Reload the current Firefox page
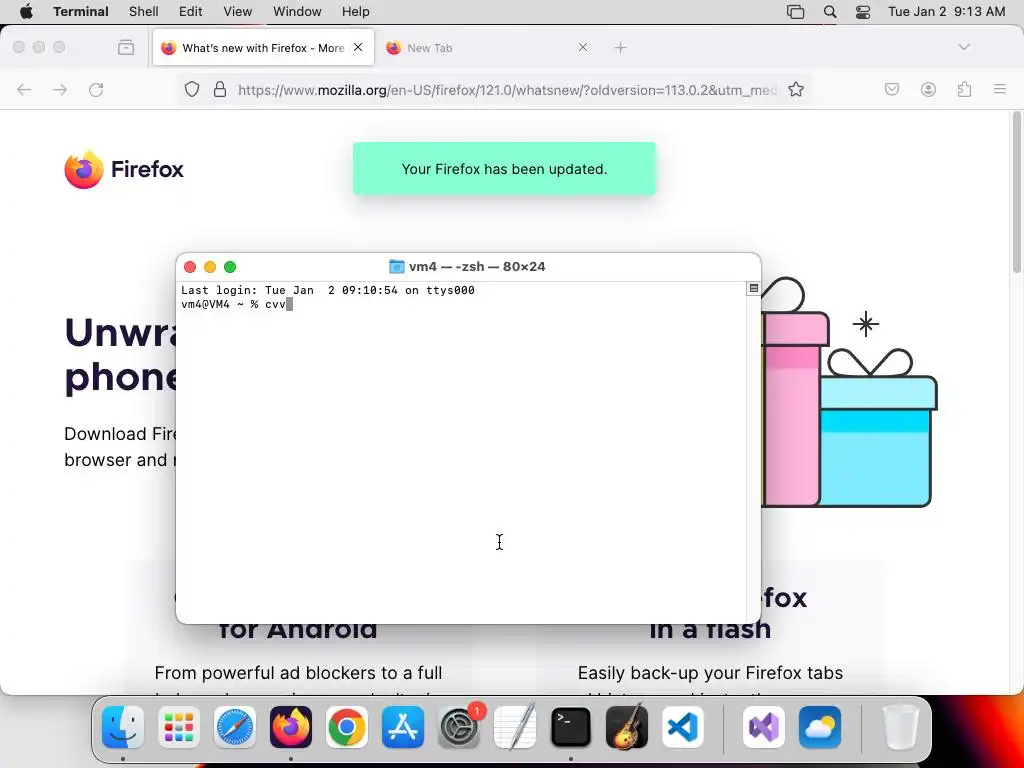Viewport: 1024px width, 768px height. 96,89
